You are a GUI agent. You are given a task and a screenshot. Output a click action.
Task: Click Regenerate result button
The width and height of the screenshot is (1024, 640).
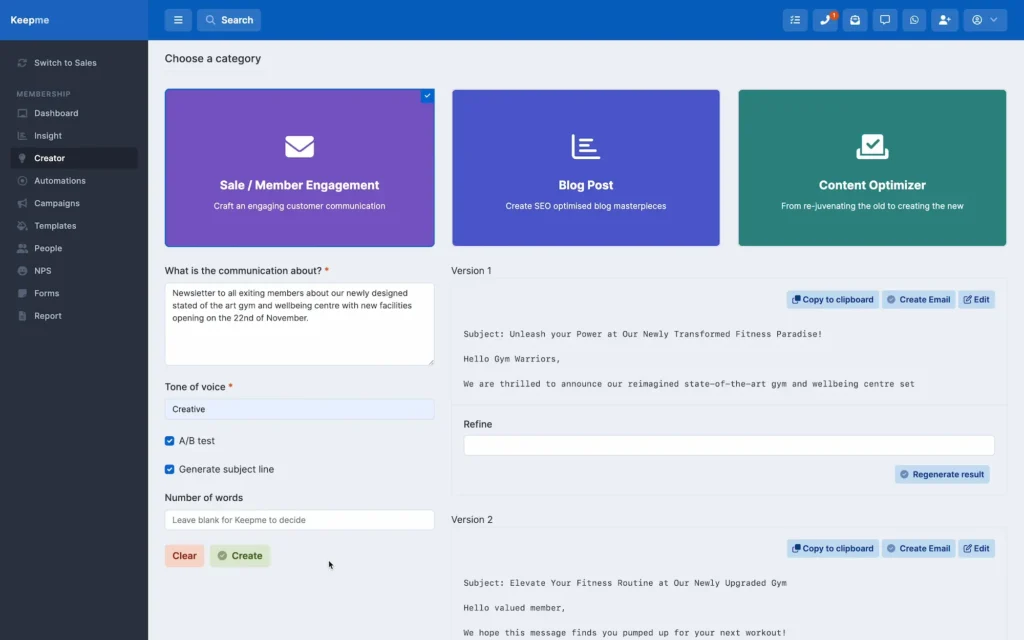(942, 475)
